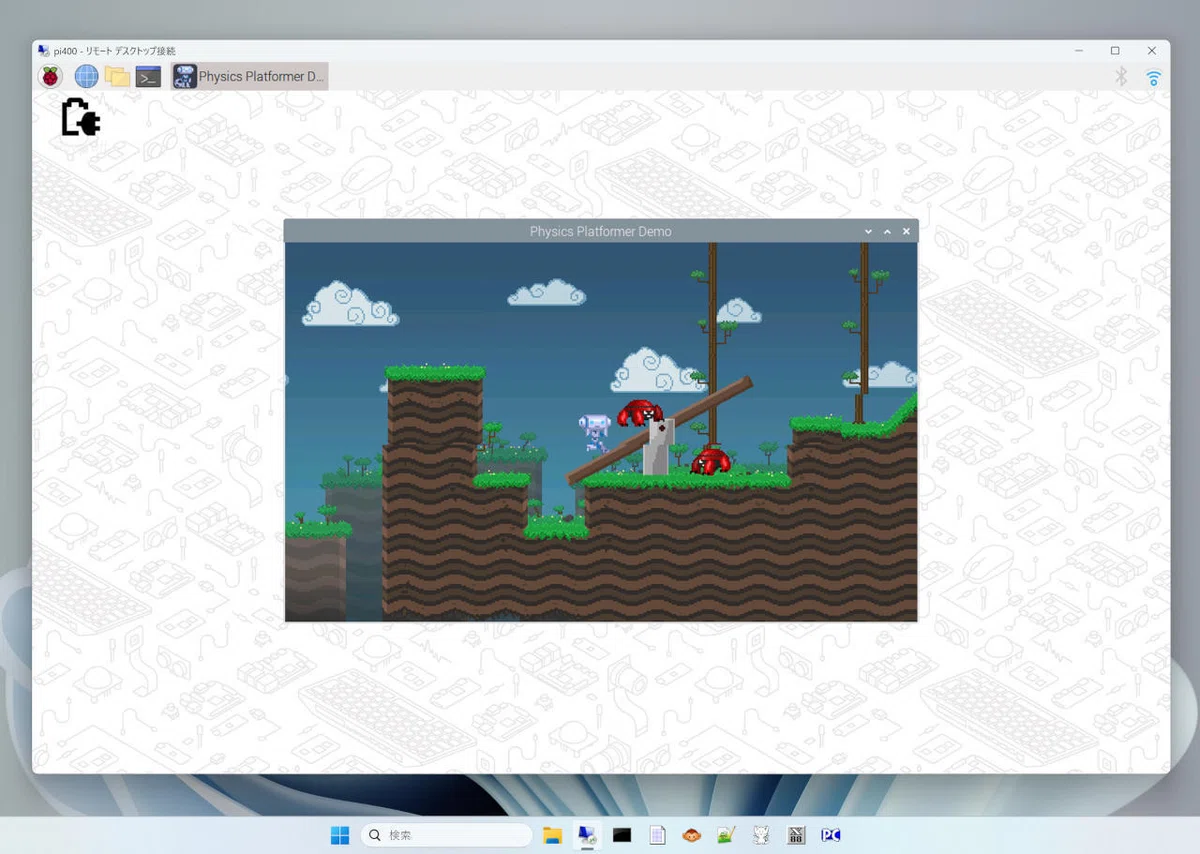This screenshot has height=854, width=1200.
Task: Open the black terminal taskbar icon
Action: point(622,834)
